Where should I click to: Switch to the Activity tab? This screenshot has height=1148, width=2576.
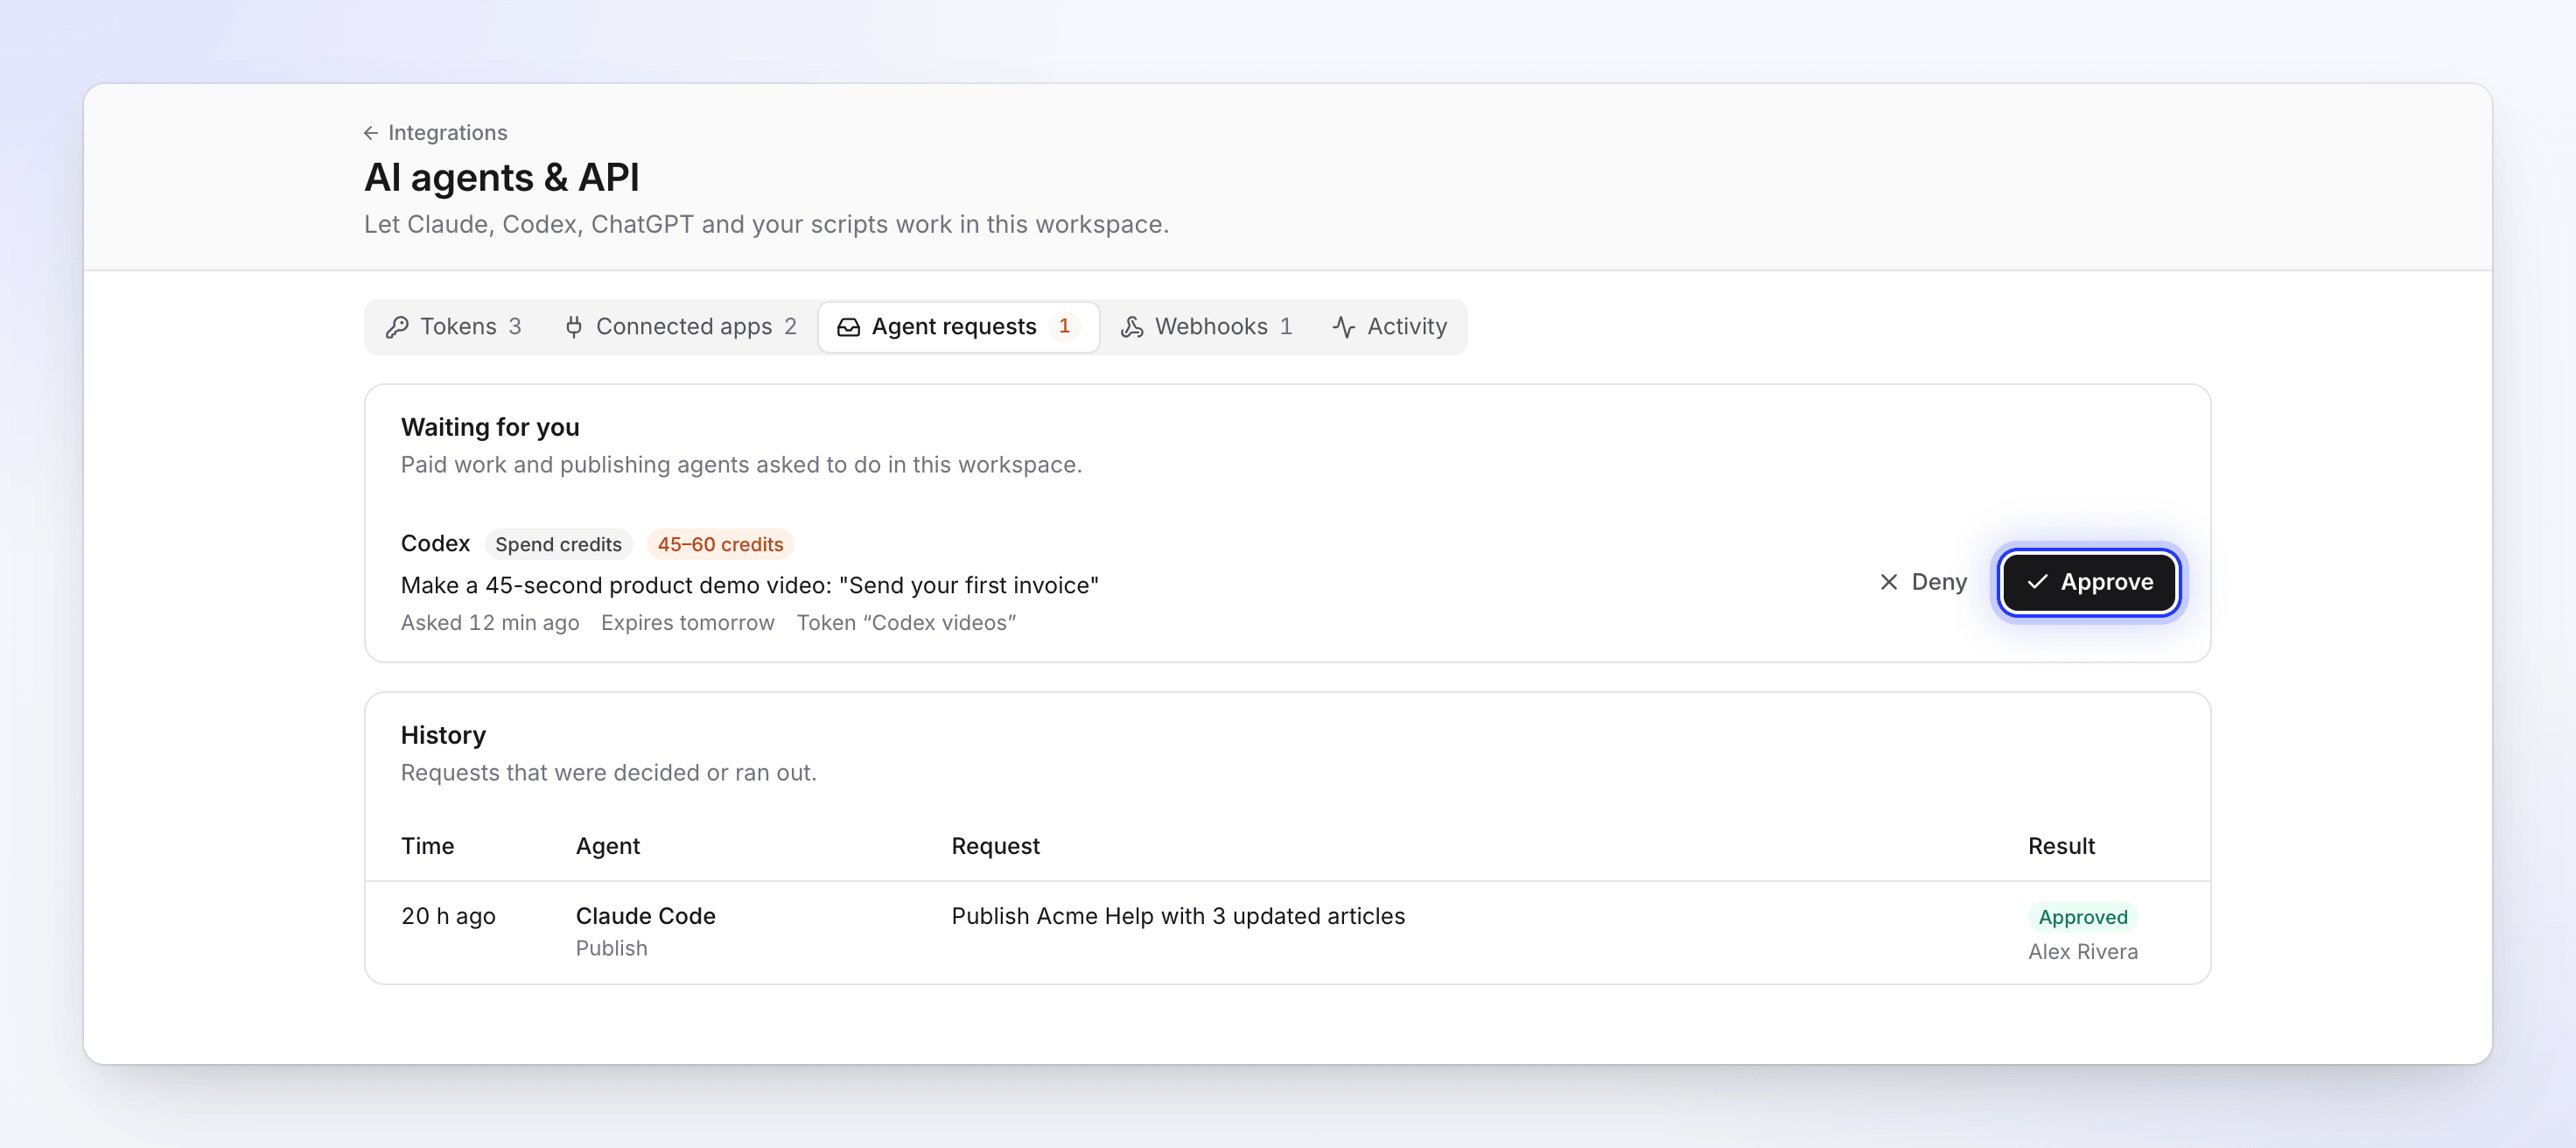tap(1389, 327)
